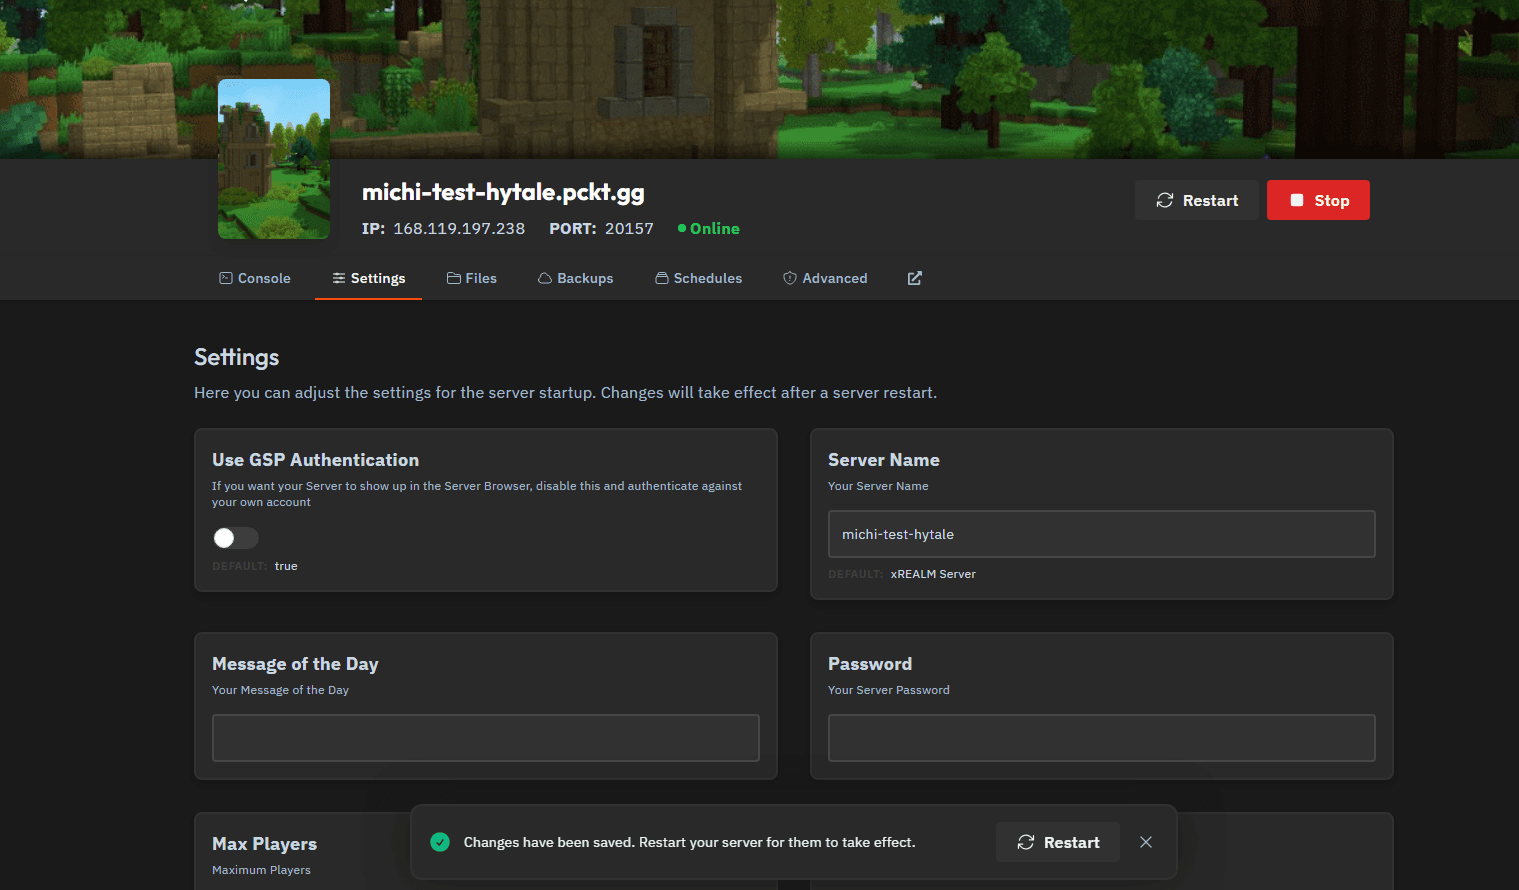Click the Backups cloud icon
The image size is (1519, 890).
tap(545, 278)
